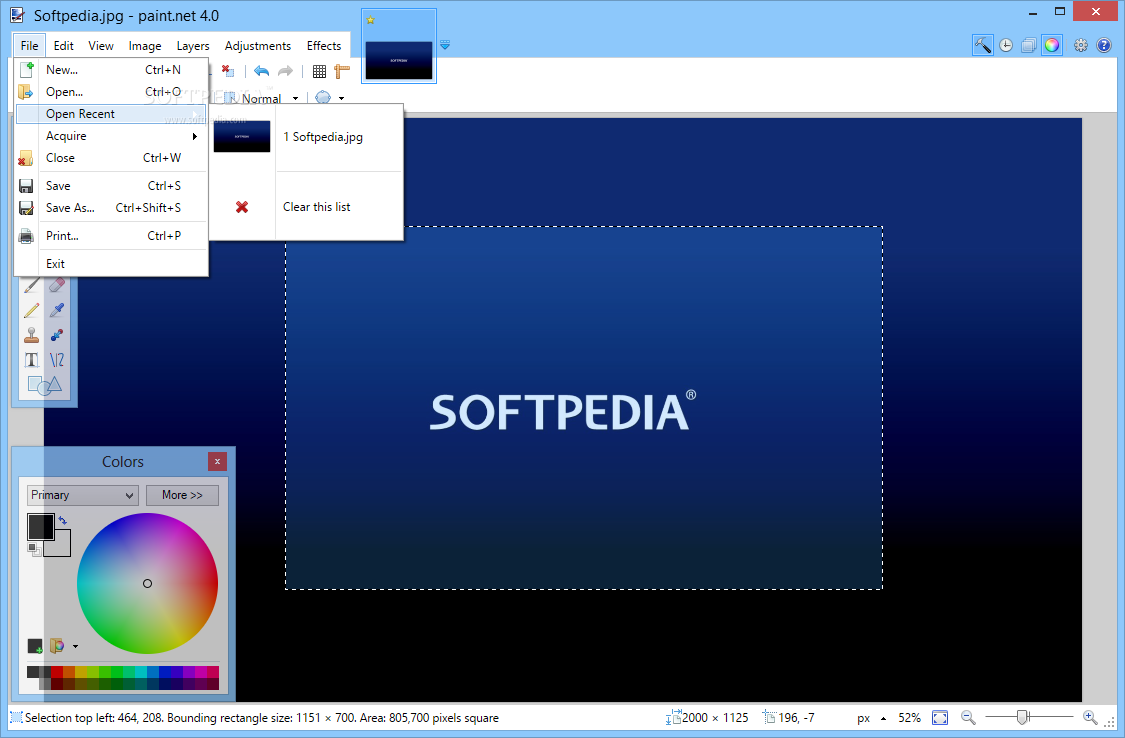The height and width of the screenshot is (738, 1125).
Task: Choose Close from File menu
Action: tap(111, 158)
